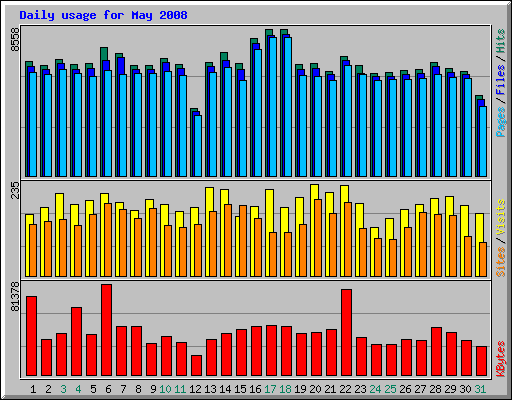Select day 1 on the bottom axis
The width and height of the screenshot is (512, 400).
pos(33,389)
